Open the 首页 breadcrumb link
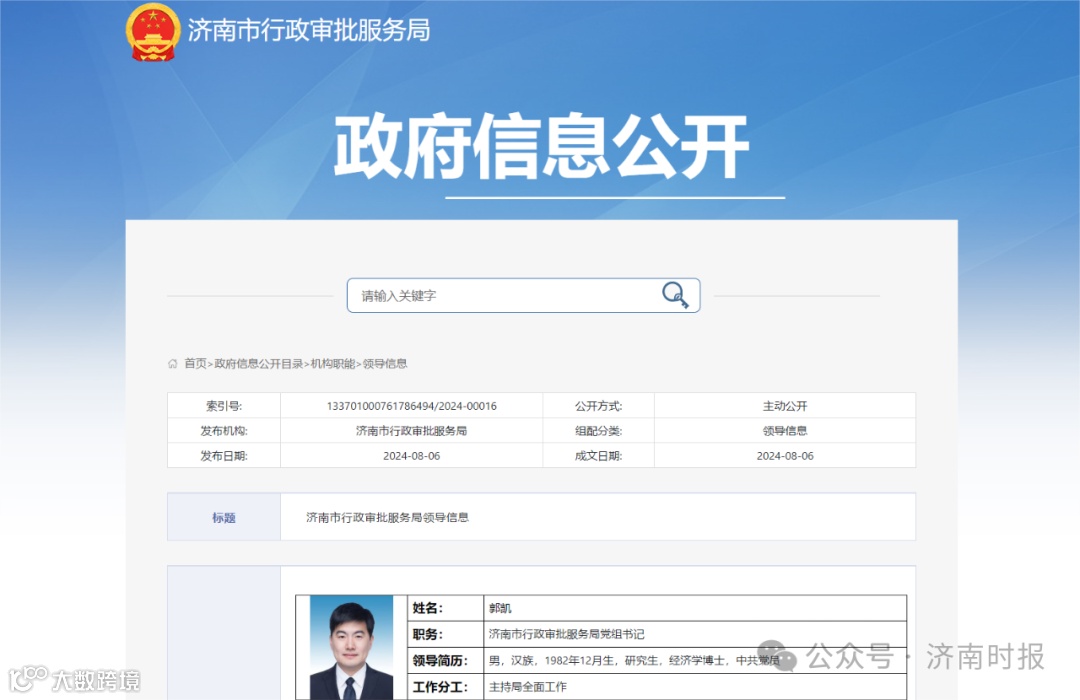This screenshot has height=700, width=1080. click(x=195, y=364)
